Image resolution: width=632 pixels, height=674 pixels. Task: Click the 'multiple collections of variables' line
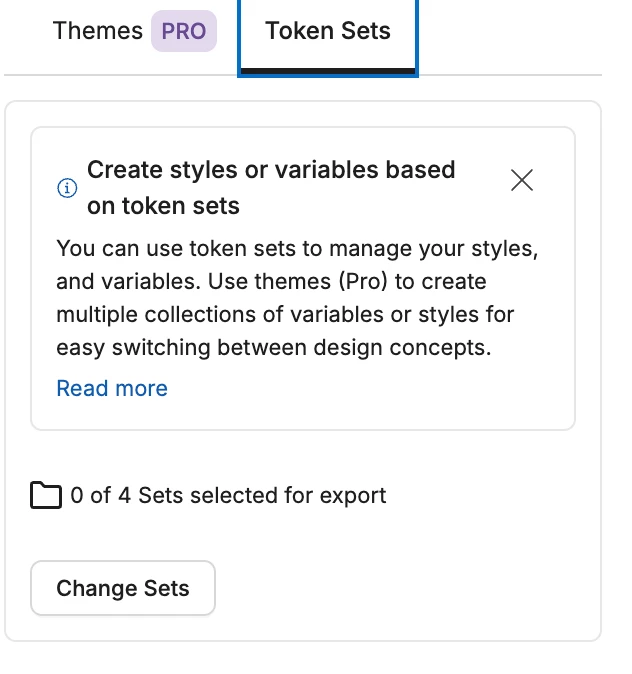point(285,315)
